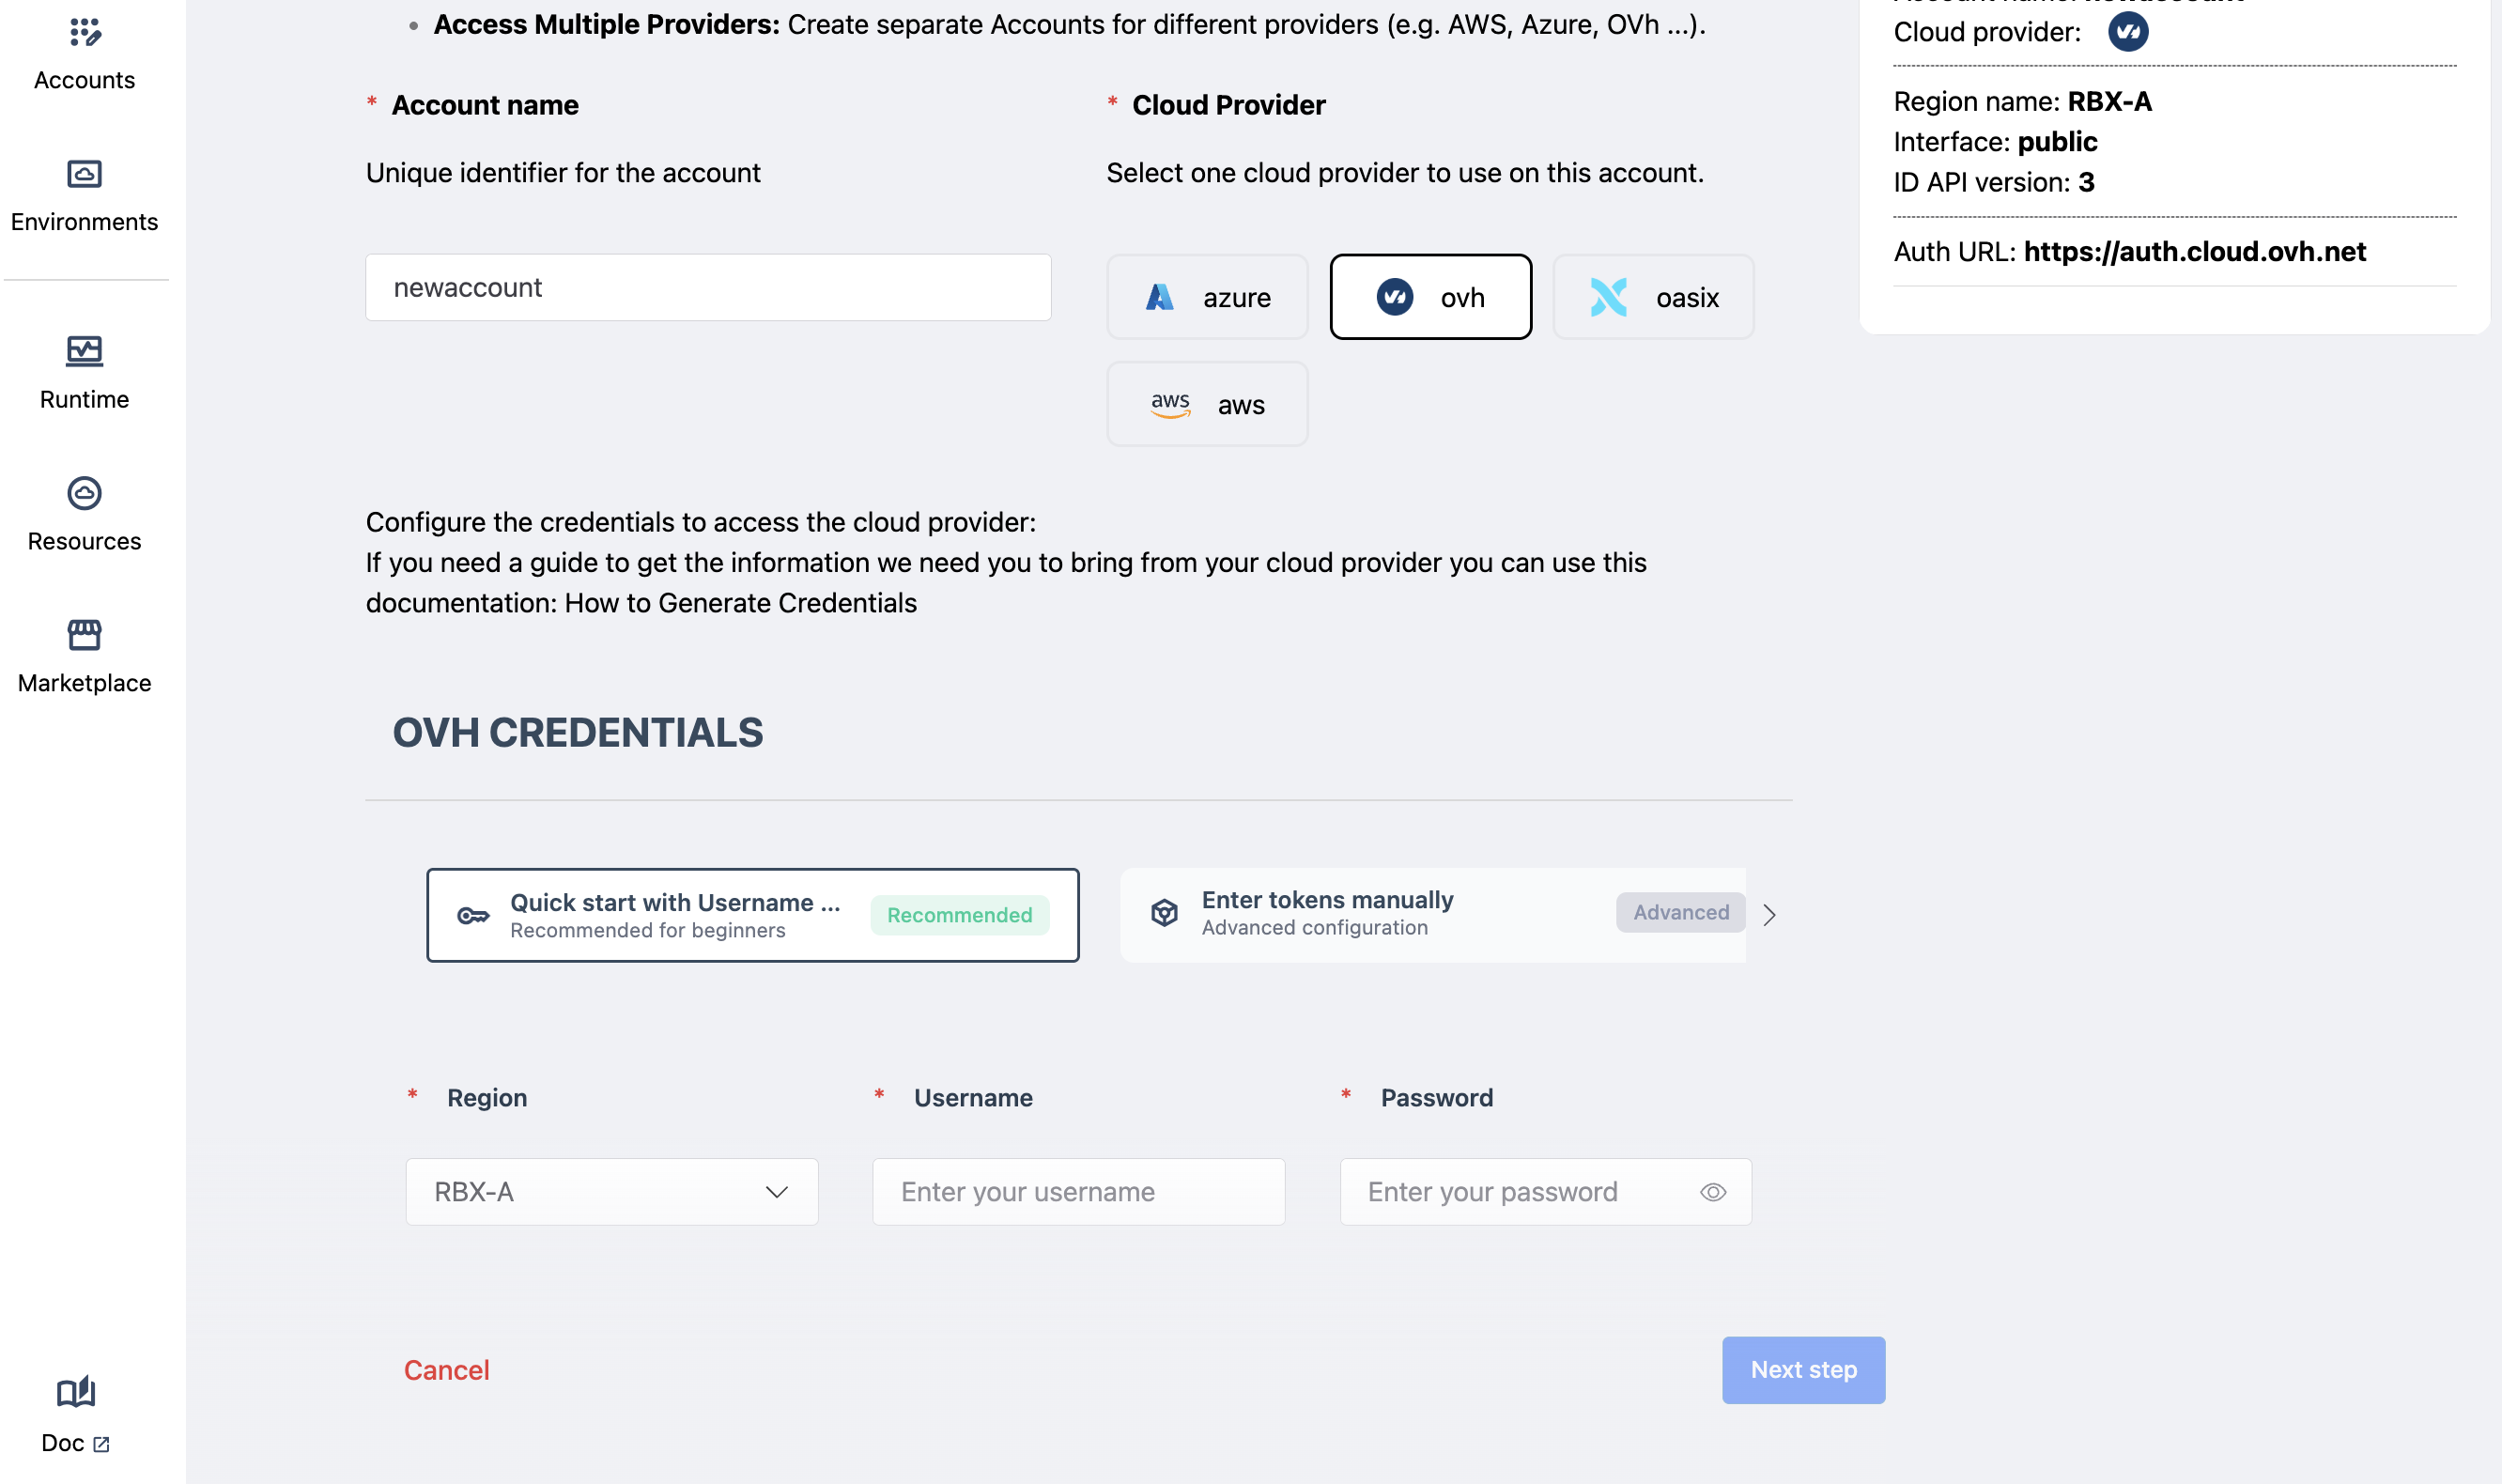This screenshot has height=1484, width=2502.
Task: Toggle password visibility eye icon
Action: click(x=1713, y=1192)
